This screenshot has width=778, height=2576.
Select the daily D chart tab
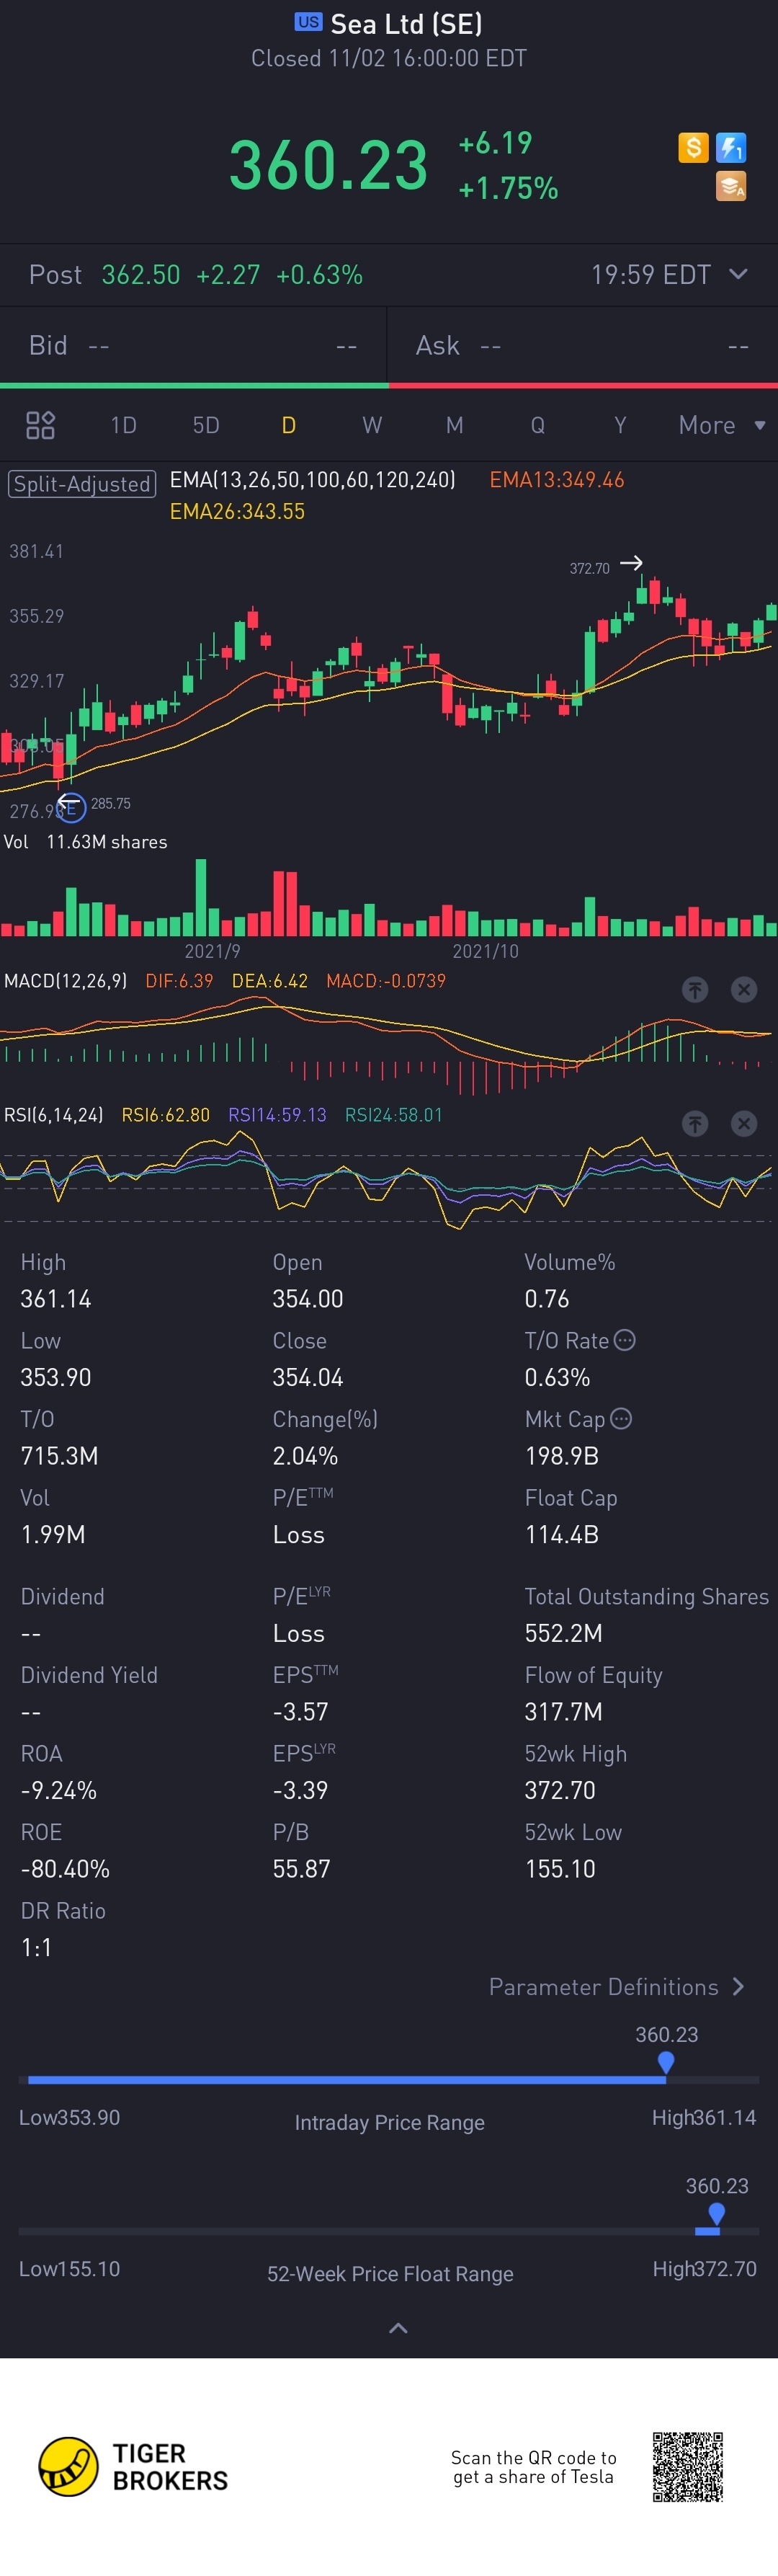point(288,425)
